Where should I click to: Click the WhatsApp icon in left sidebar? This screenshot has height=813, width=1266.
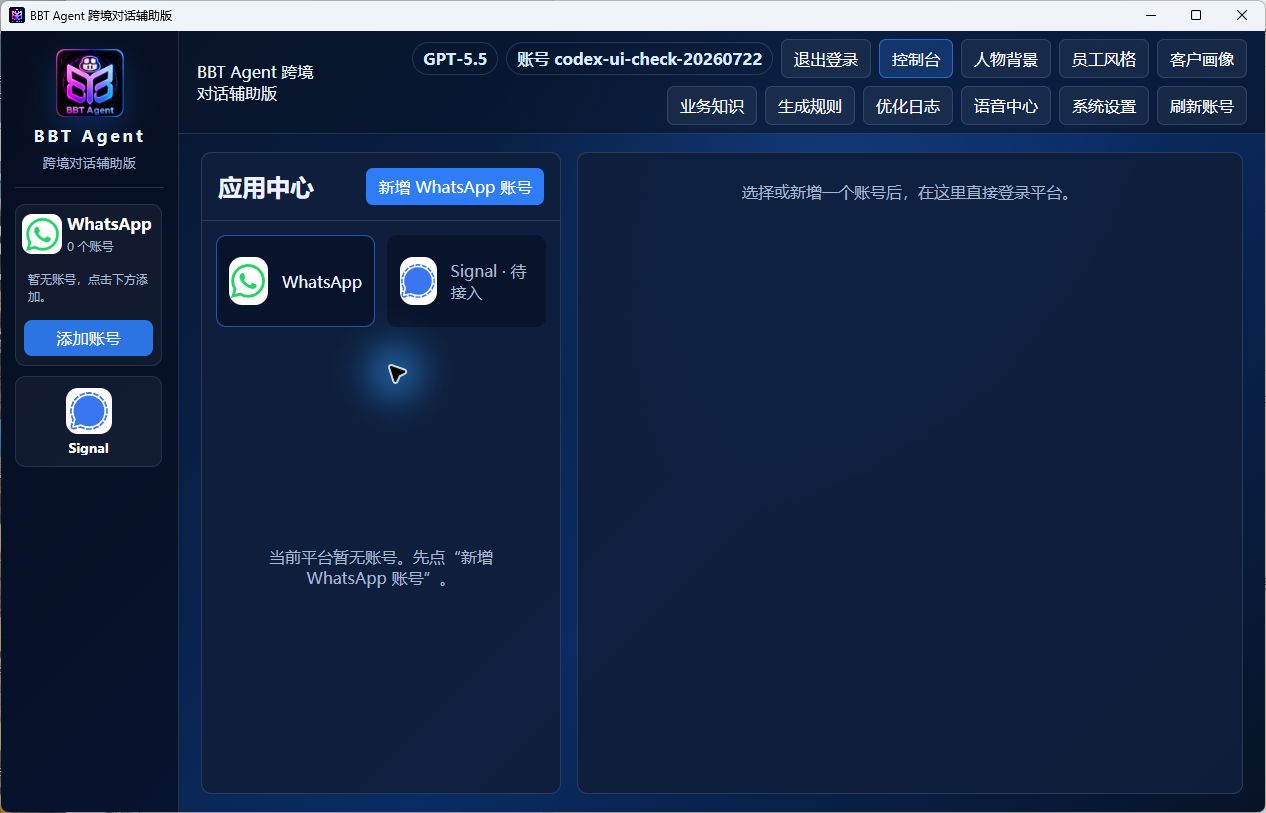tap(42, 234)
